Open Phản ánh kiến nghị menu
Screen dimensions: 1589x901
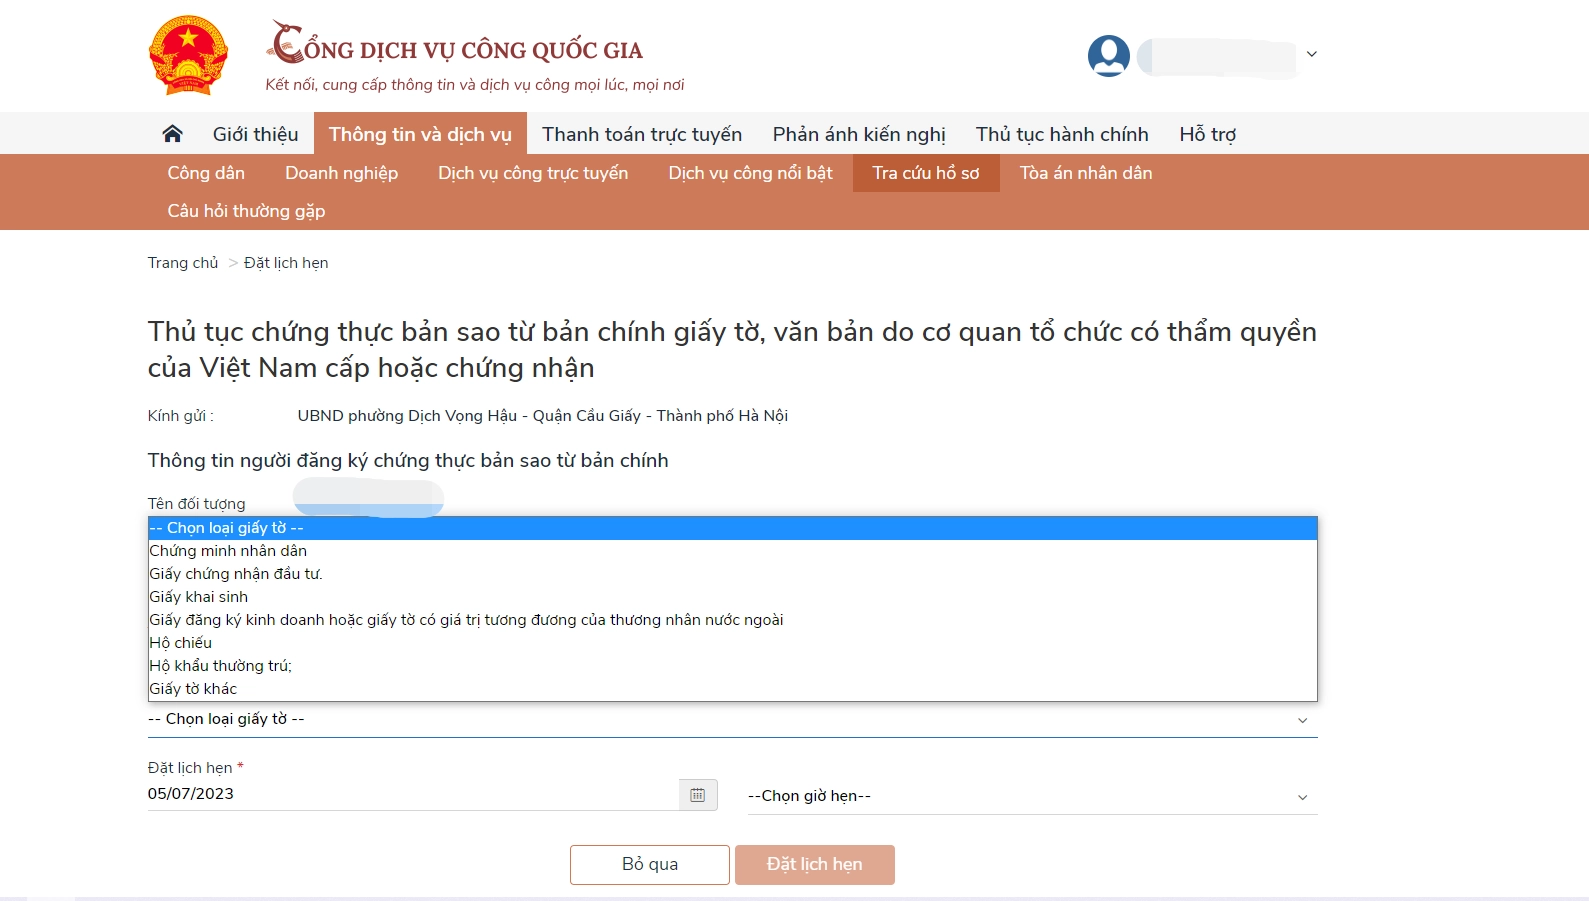pyautogui.click(x=859, y=134)
